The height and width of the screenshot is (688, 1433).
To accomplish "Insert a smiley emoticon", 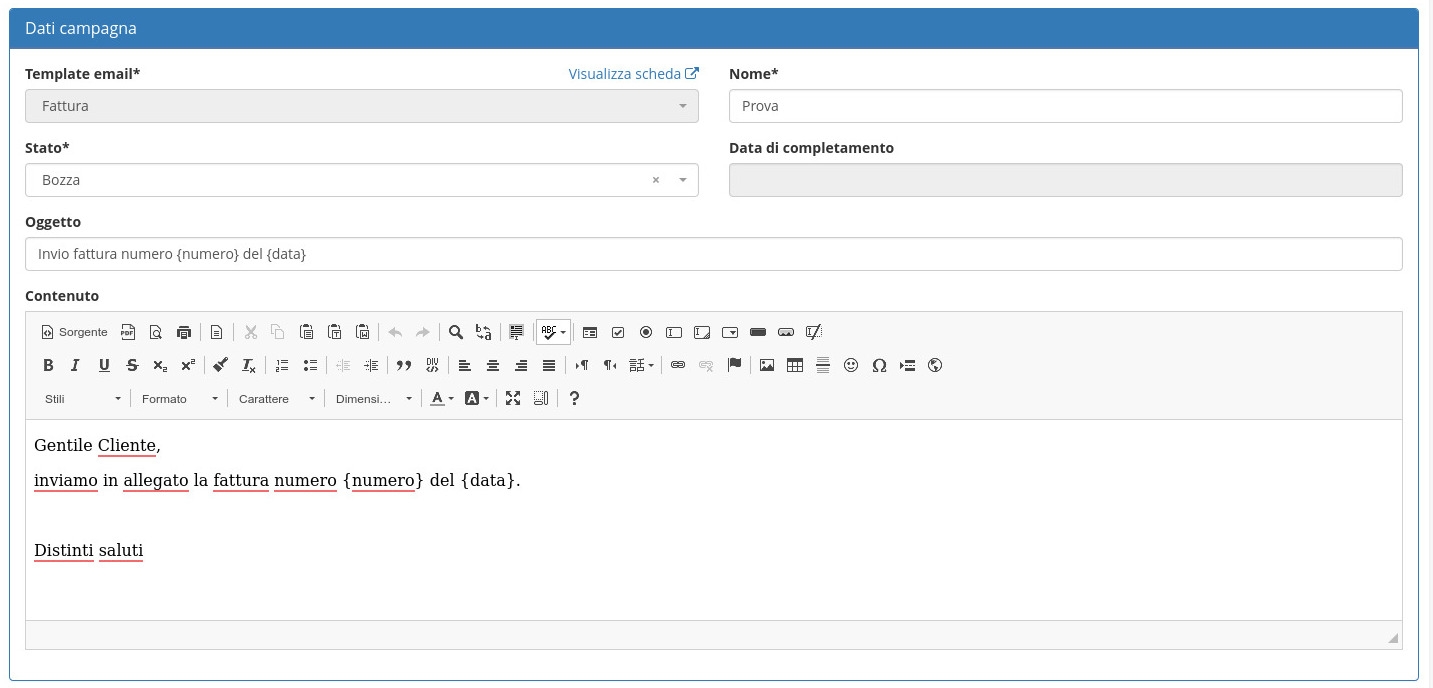I will [851, 365].
